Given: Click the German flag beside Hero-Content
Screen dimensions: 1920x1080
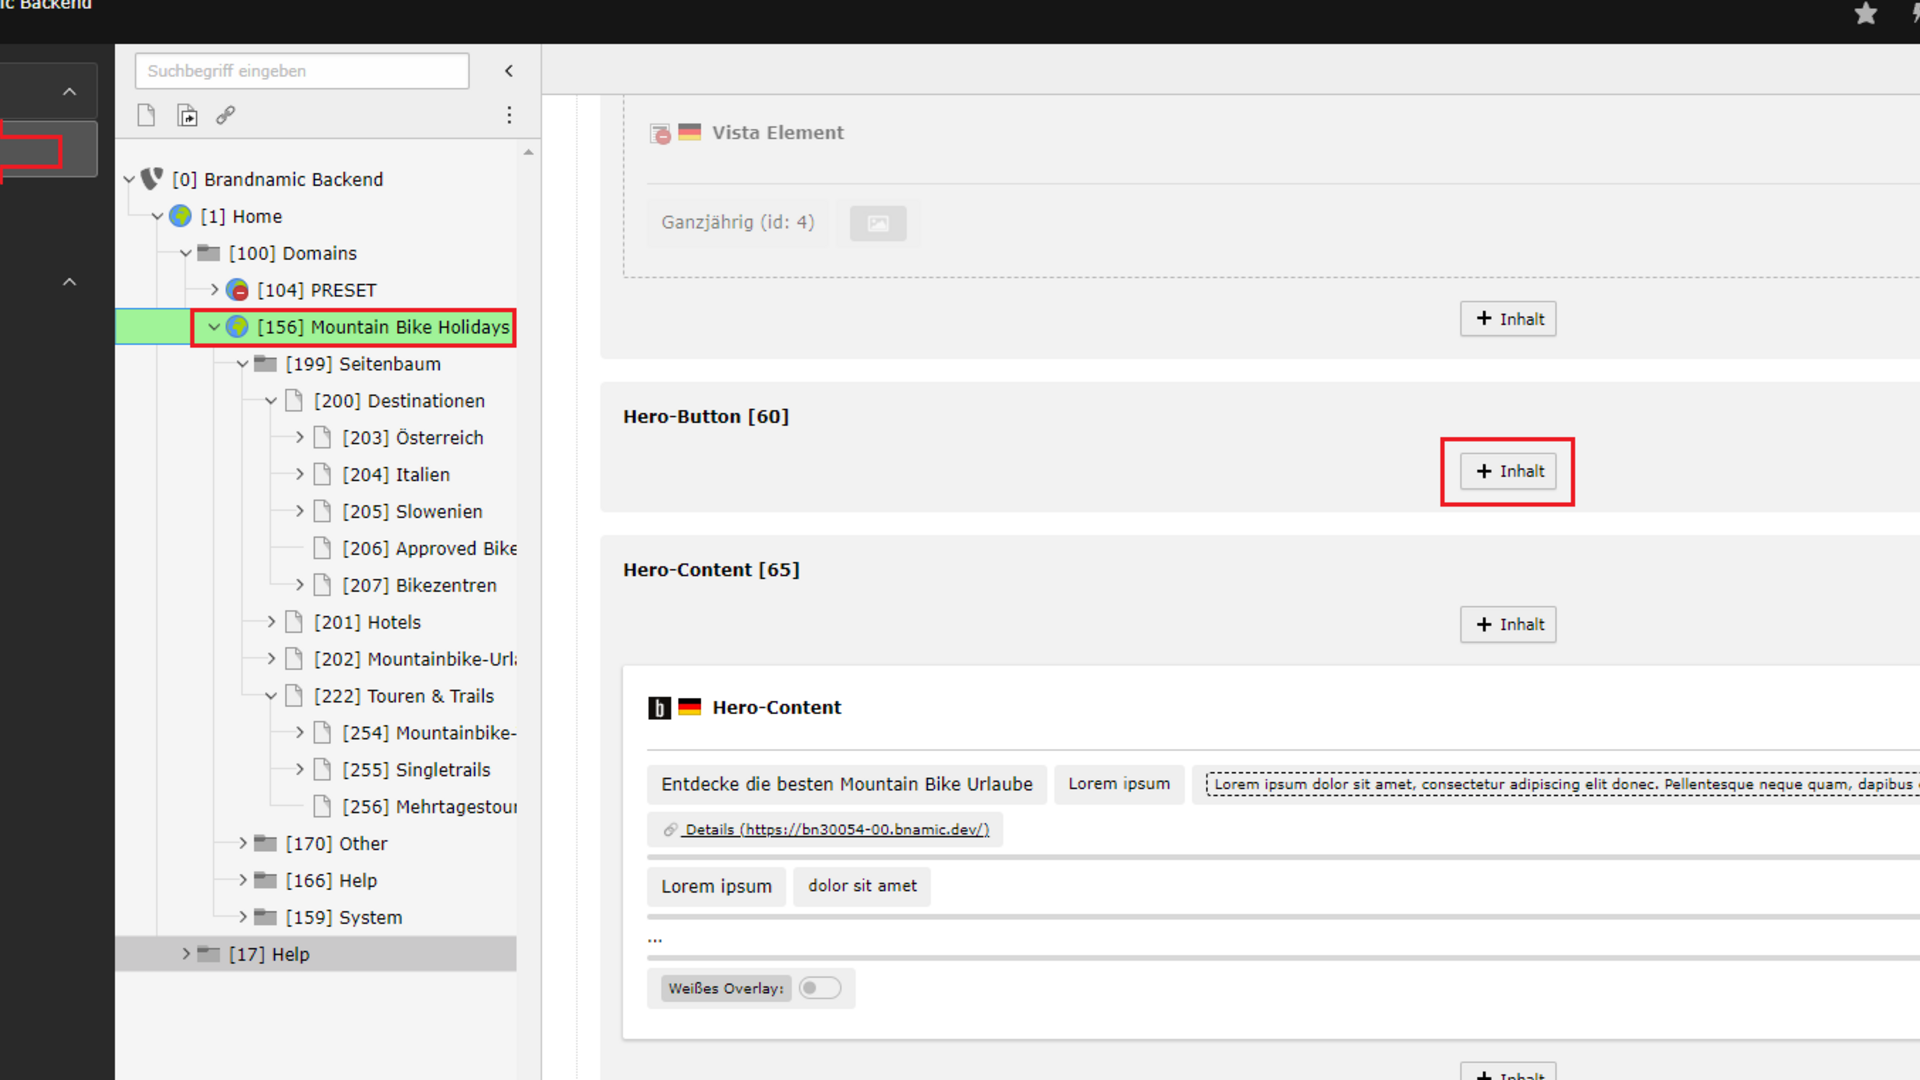Looking at the screenshot, I should (690, 707).
